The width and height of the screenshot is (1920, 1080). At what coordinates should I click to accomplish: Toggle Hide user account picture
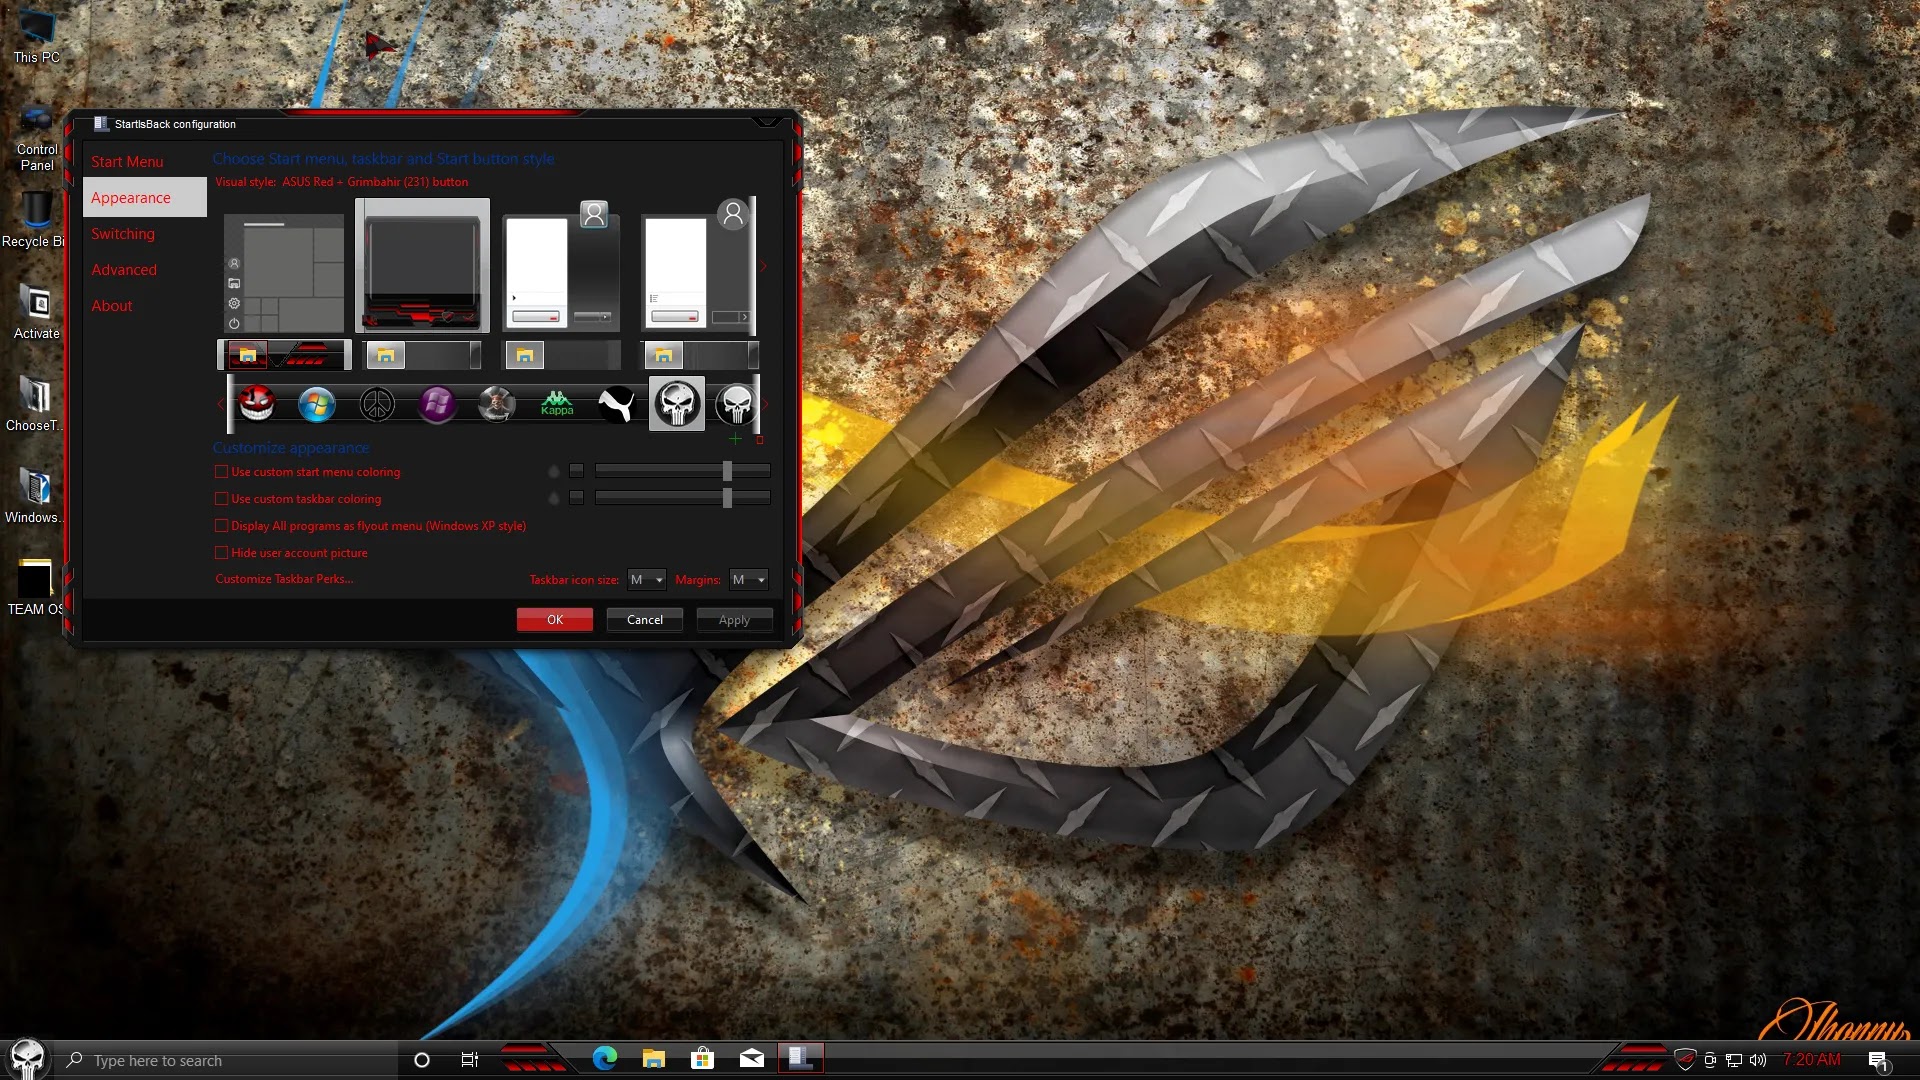(x=222, y=553)
